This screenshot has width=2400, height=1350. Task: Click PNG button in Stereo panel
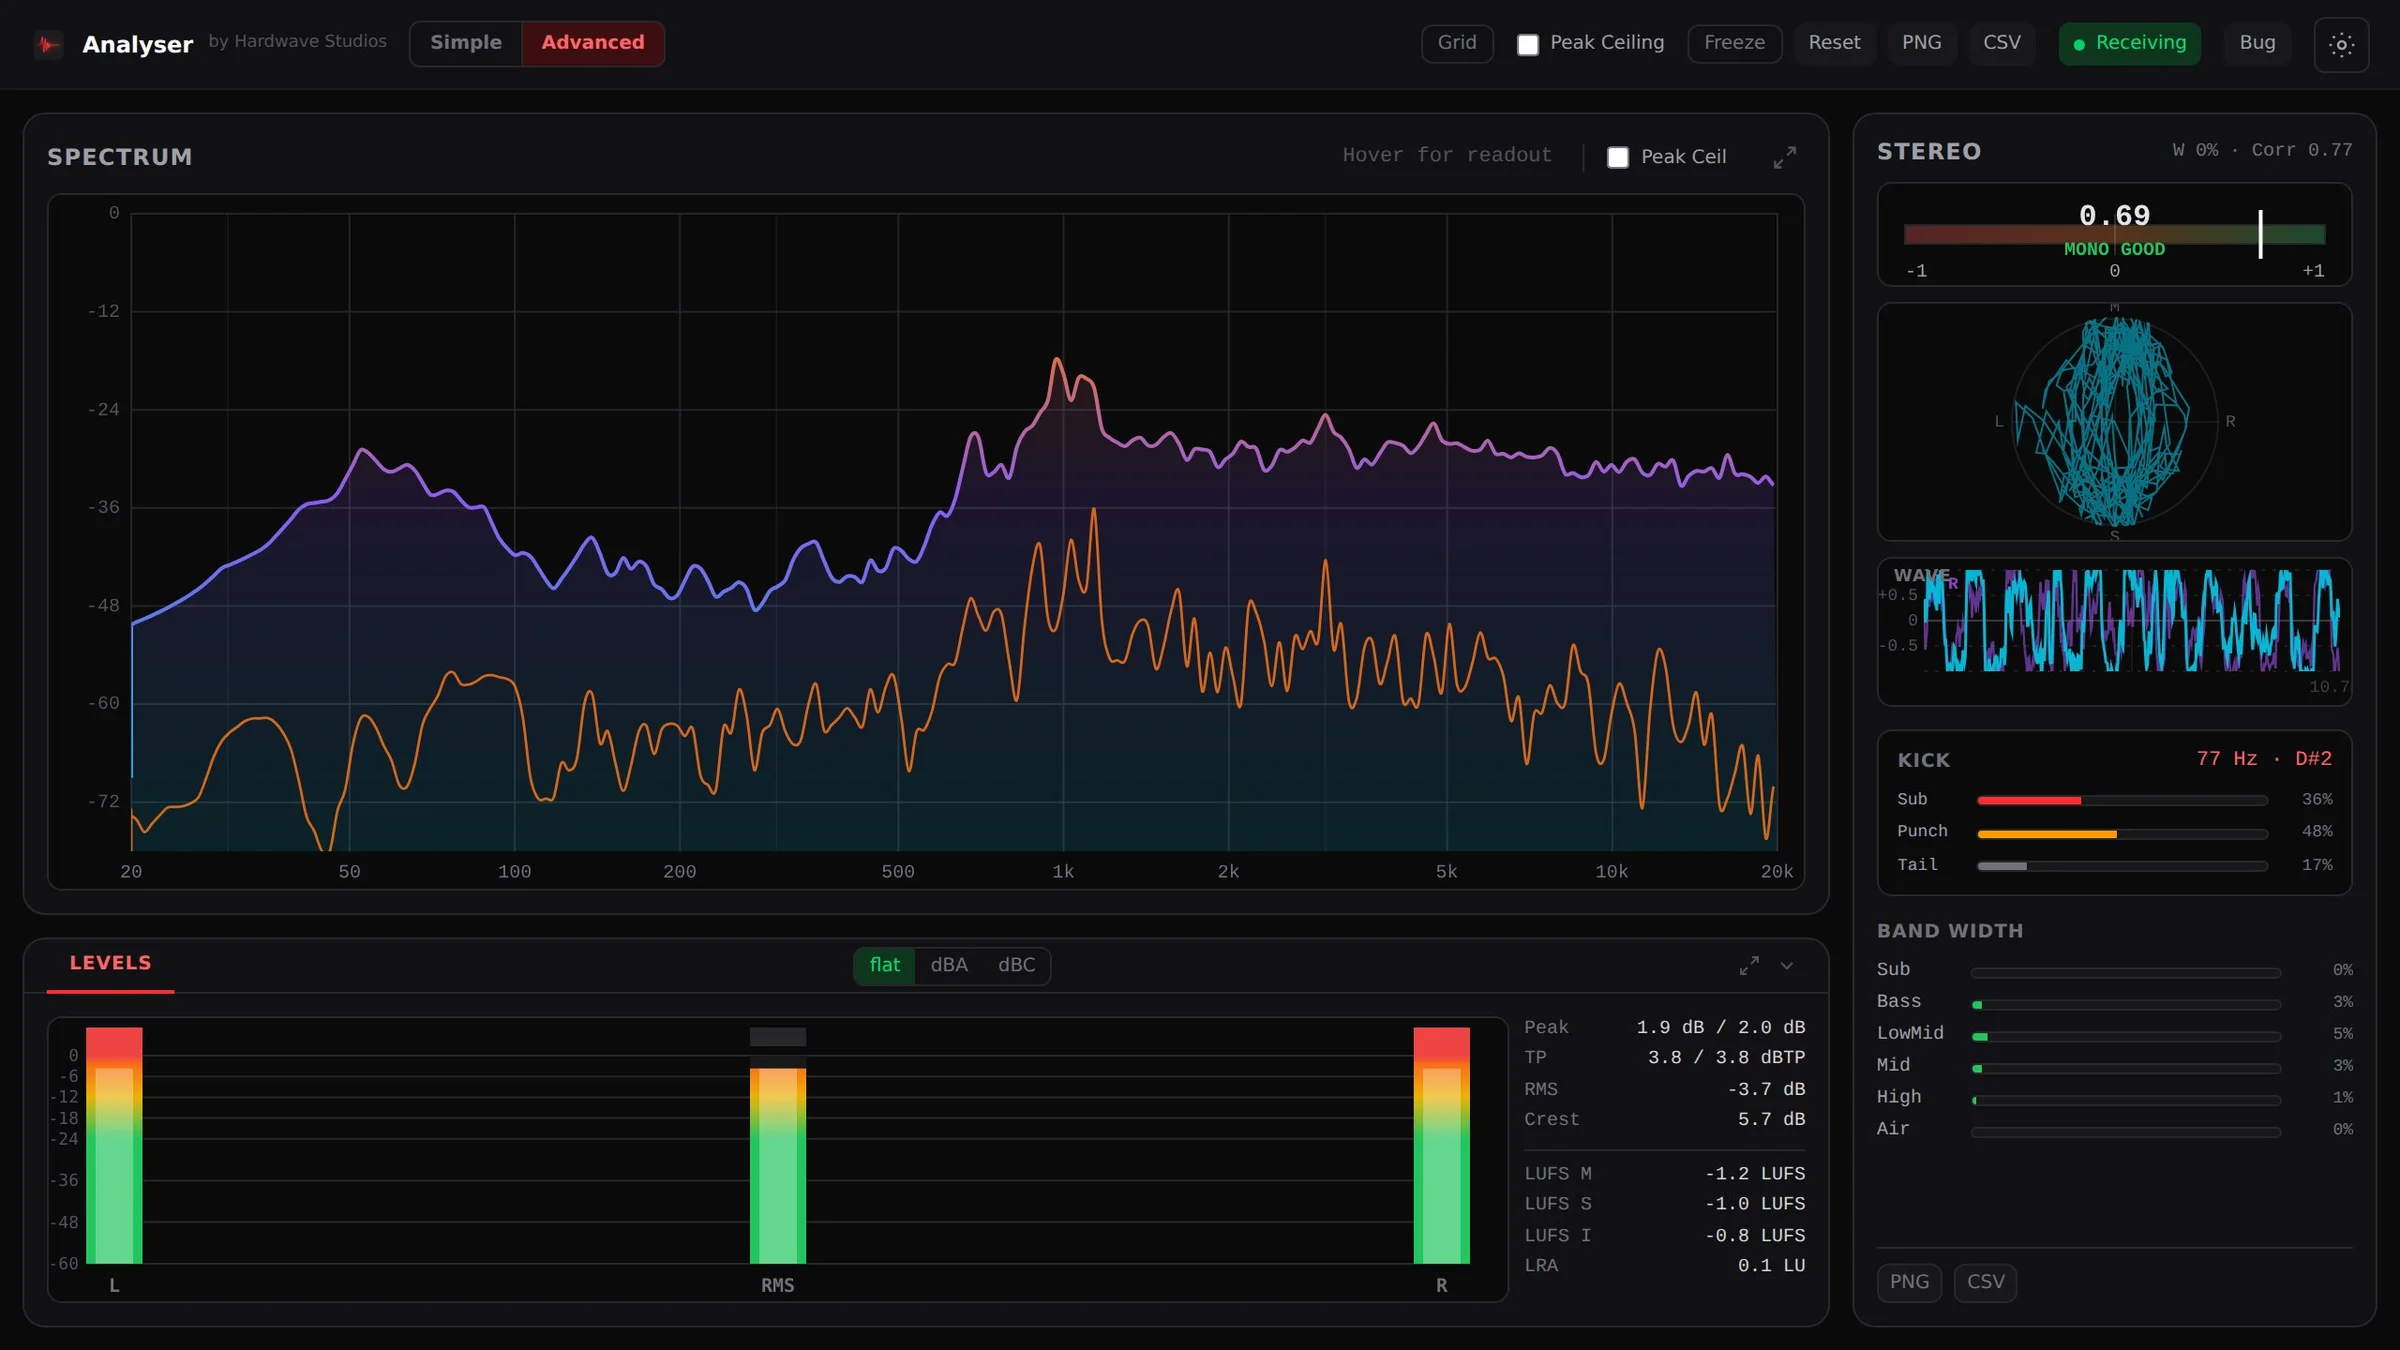click(x=1909, y=1282)
